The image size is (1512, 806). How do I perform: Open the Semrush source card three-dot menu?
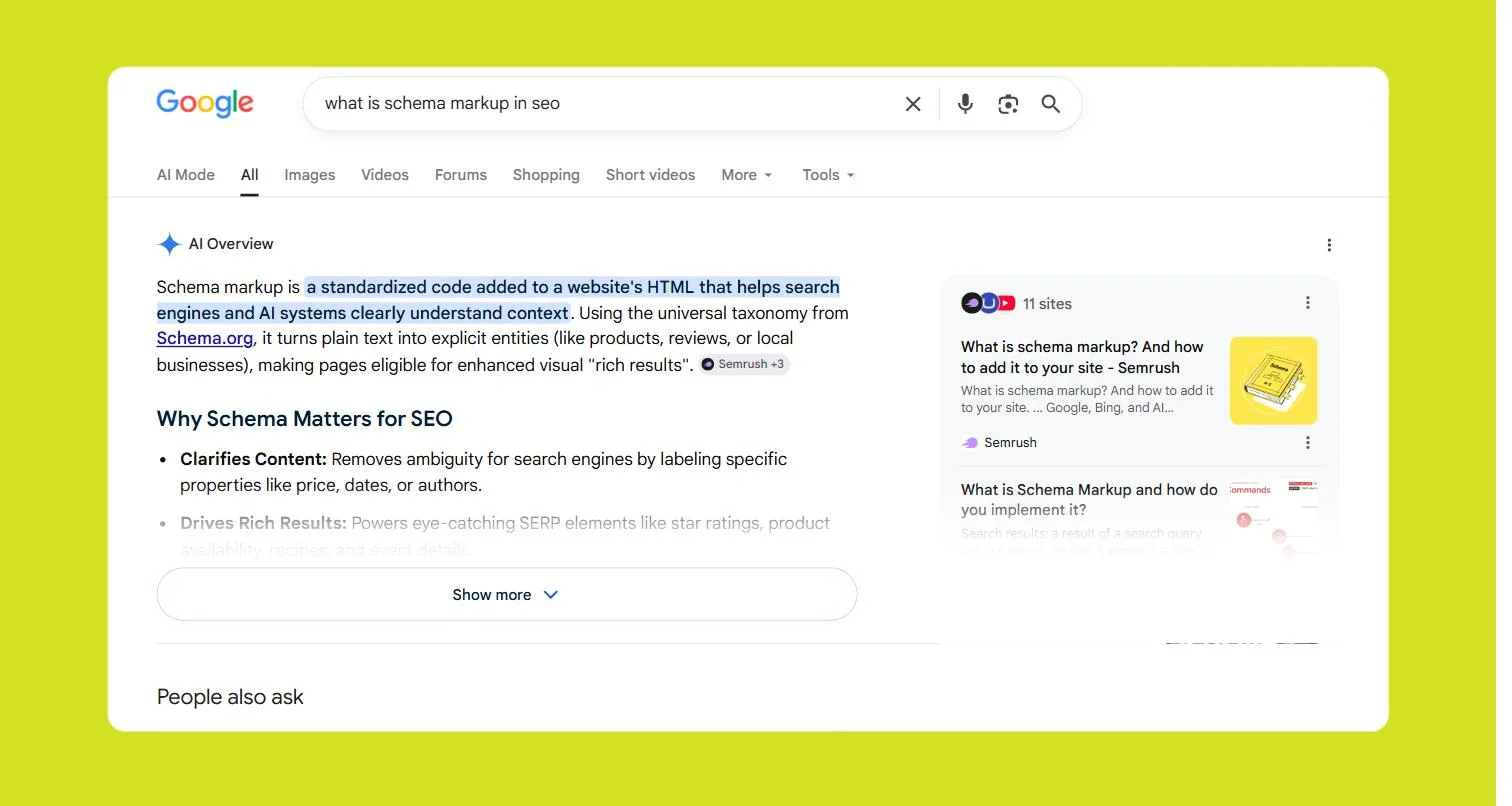pyautogui.click(x=1308, y=442)
